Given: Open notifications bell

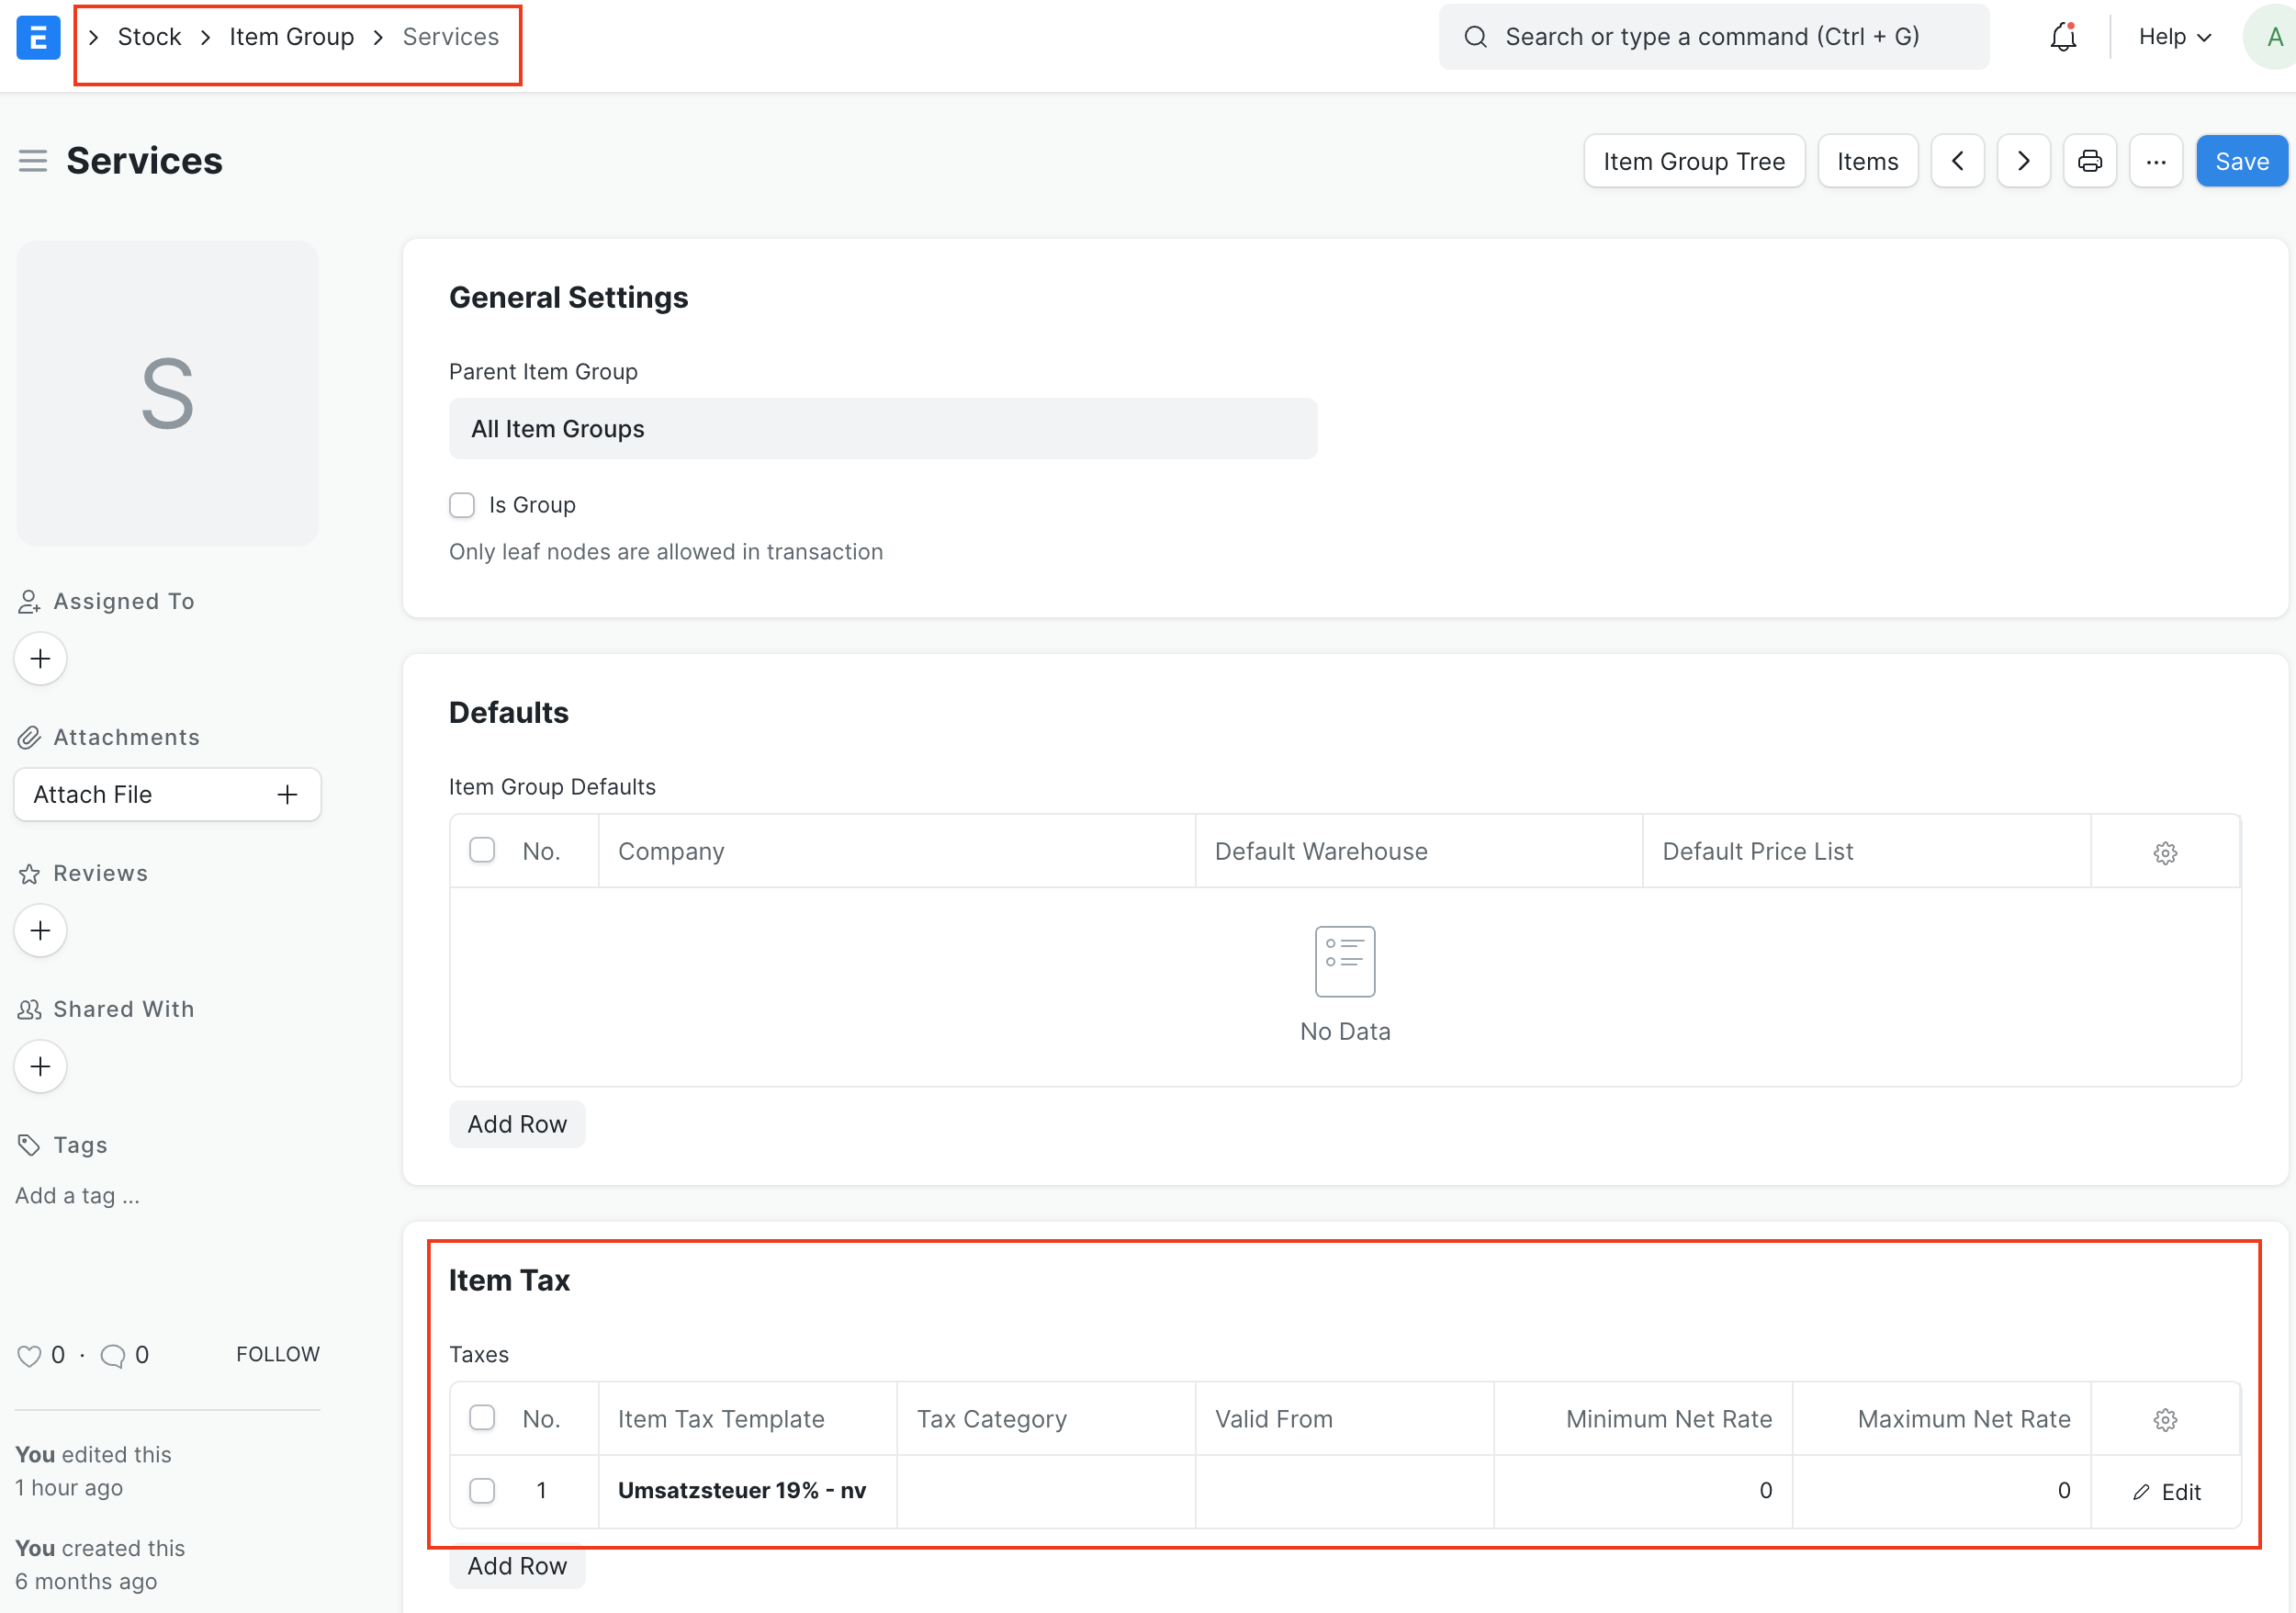Looking at the screenshot, I should pyautogui.click(x=2062, y=37).
